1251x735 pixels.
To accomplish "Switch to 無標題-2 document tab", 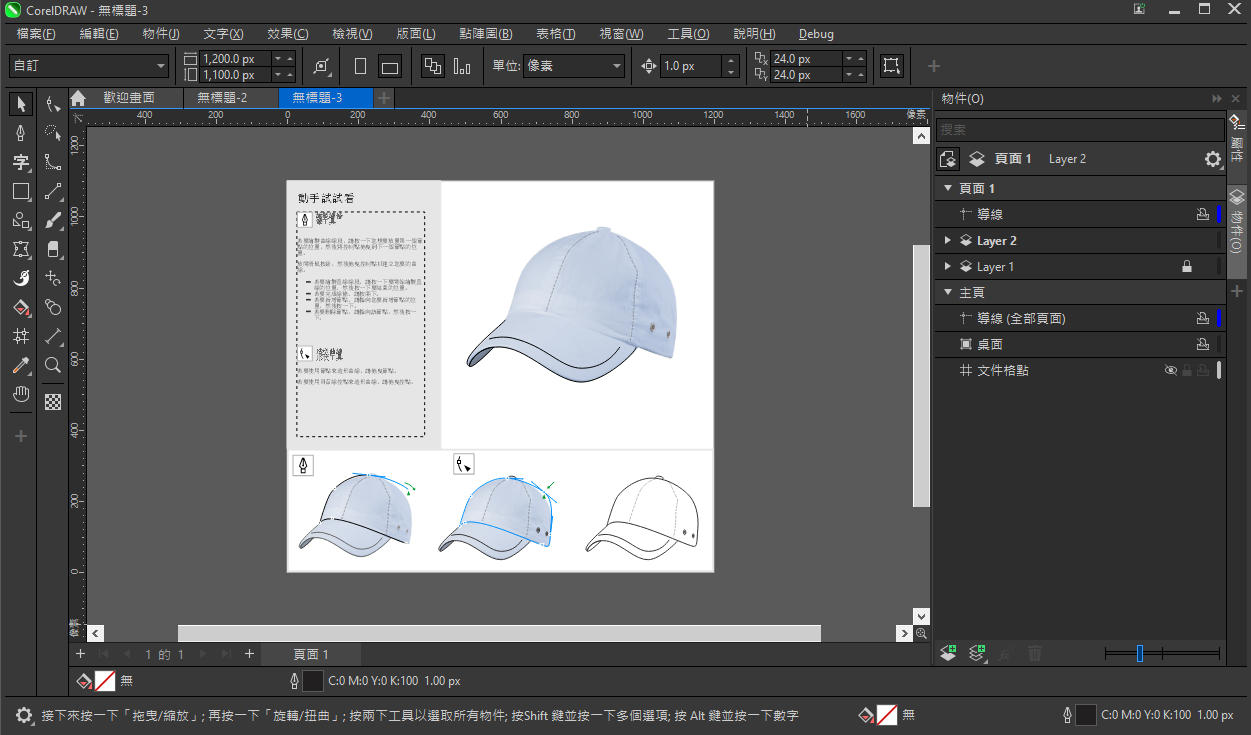I will (x=221, y=98).
